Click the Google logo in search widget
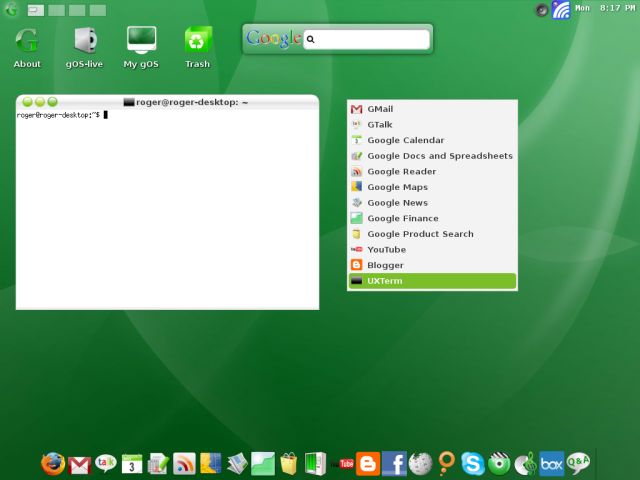Screen dimensions: 640x480 273,39
